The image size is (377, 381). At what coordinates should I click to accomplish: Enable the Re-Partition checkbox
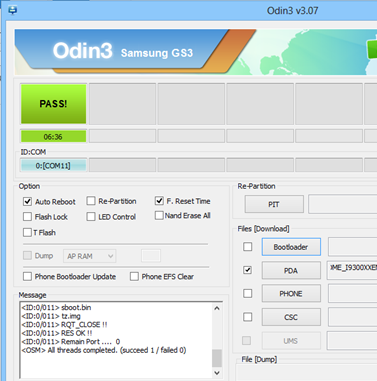[91, 201]
